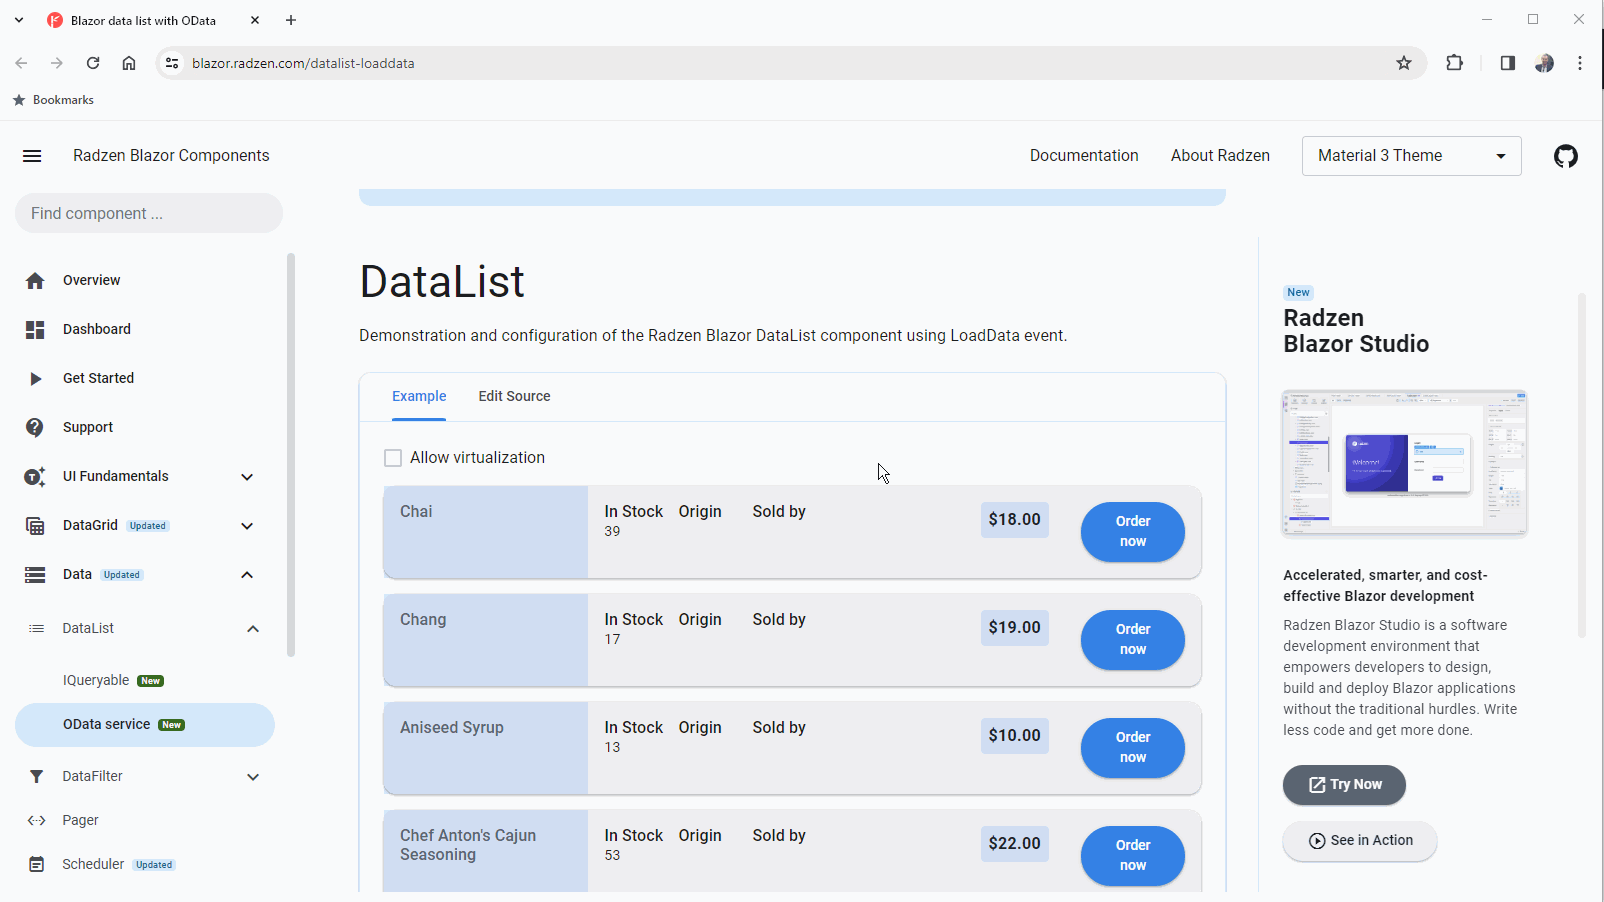Open IQueryable menu item
Viewport: 1604px width, 902px height.
click(144, 681)
